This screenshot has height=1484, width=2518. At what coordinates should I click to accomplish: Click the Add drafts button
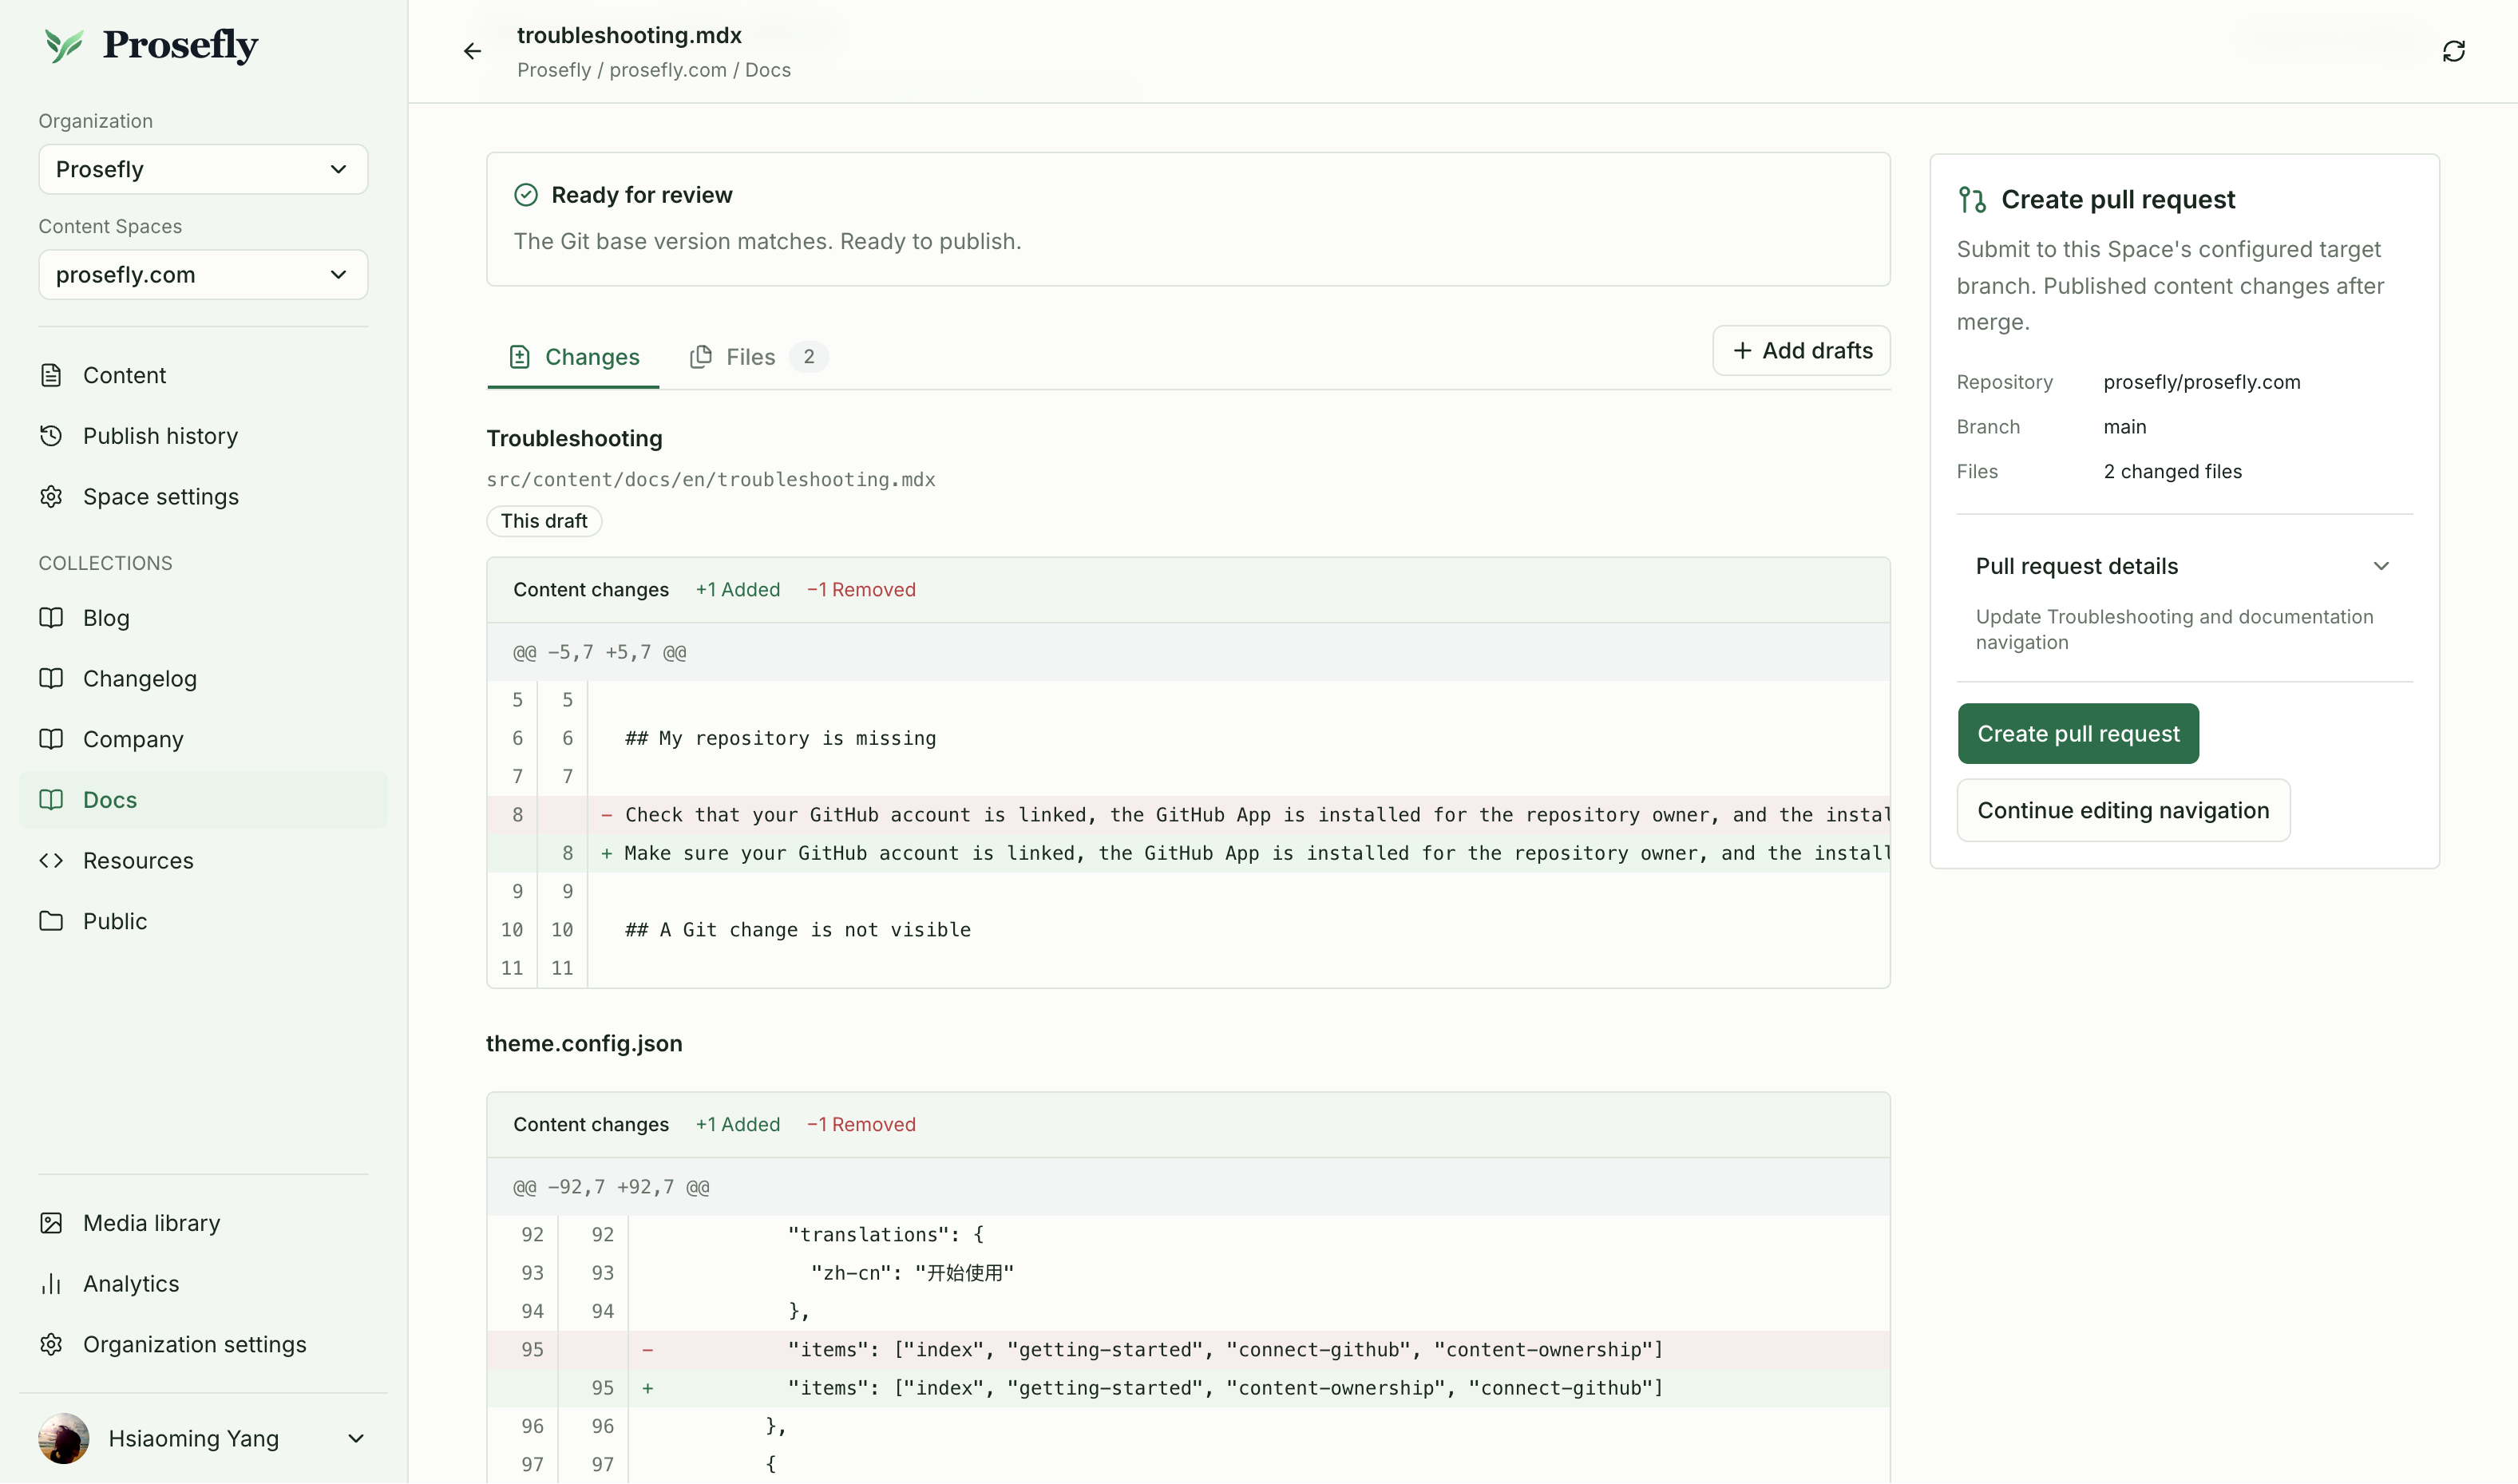tap(1801, 351)
